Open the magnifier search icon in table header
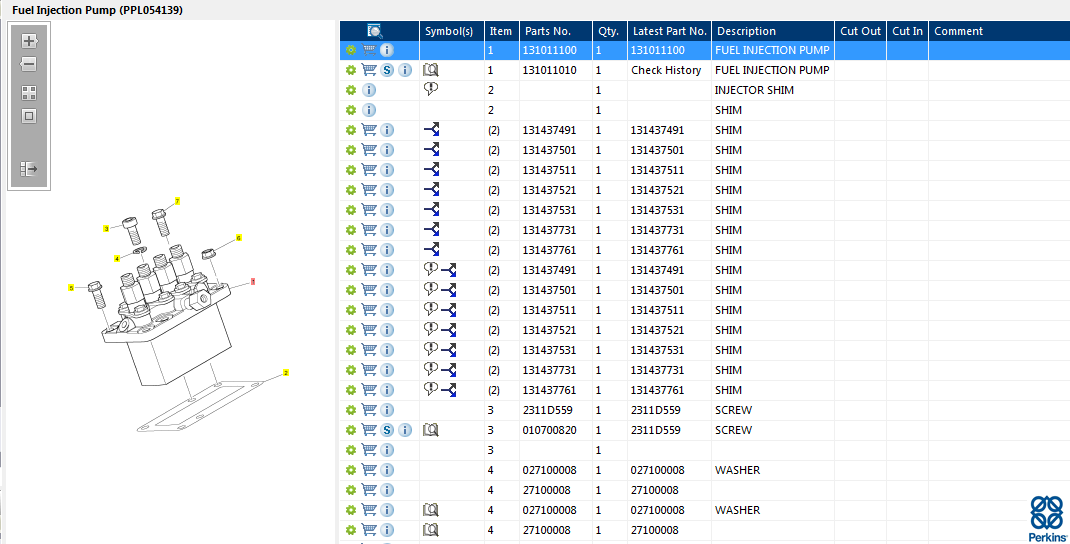Viewport: 1070px width, 544px height. click(375, 31)
